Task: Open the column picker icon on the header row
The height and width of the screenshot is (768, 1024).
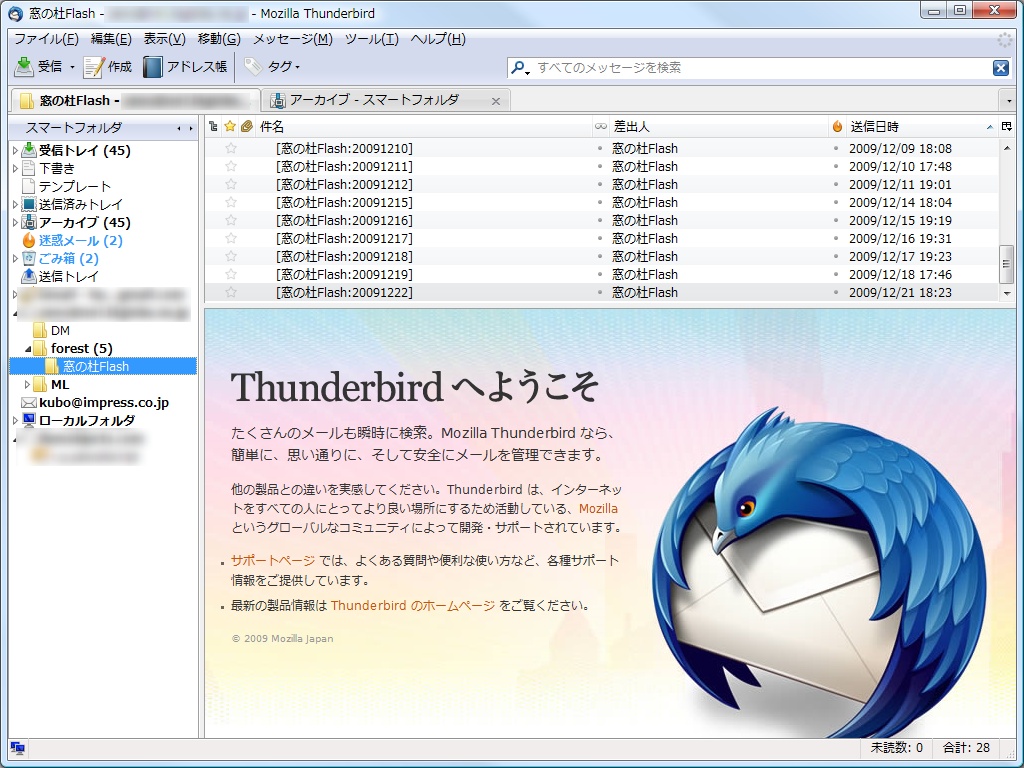Action: coord(1006,127)
